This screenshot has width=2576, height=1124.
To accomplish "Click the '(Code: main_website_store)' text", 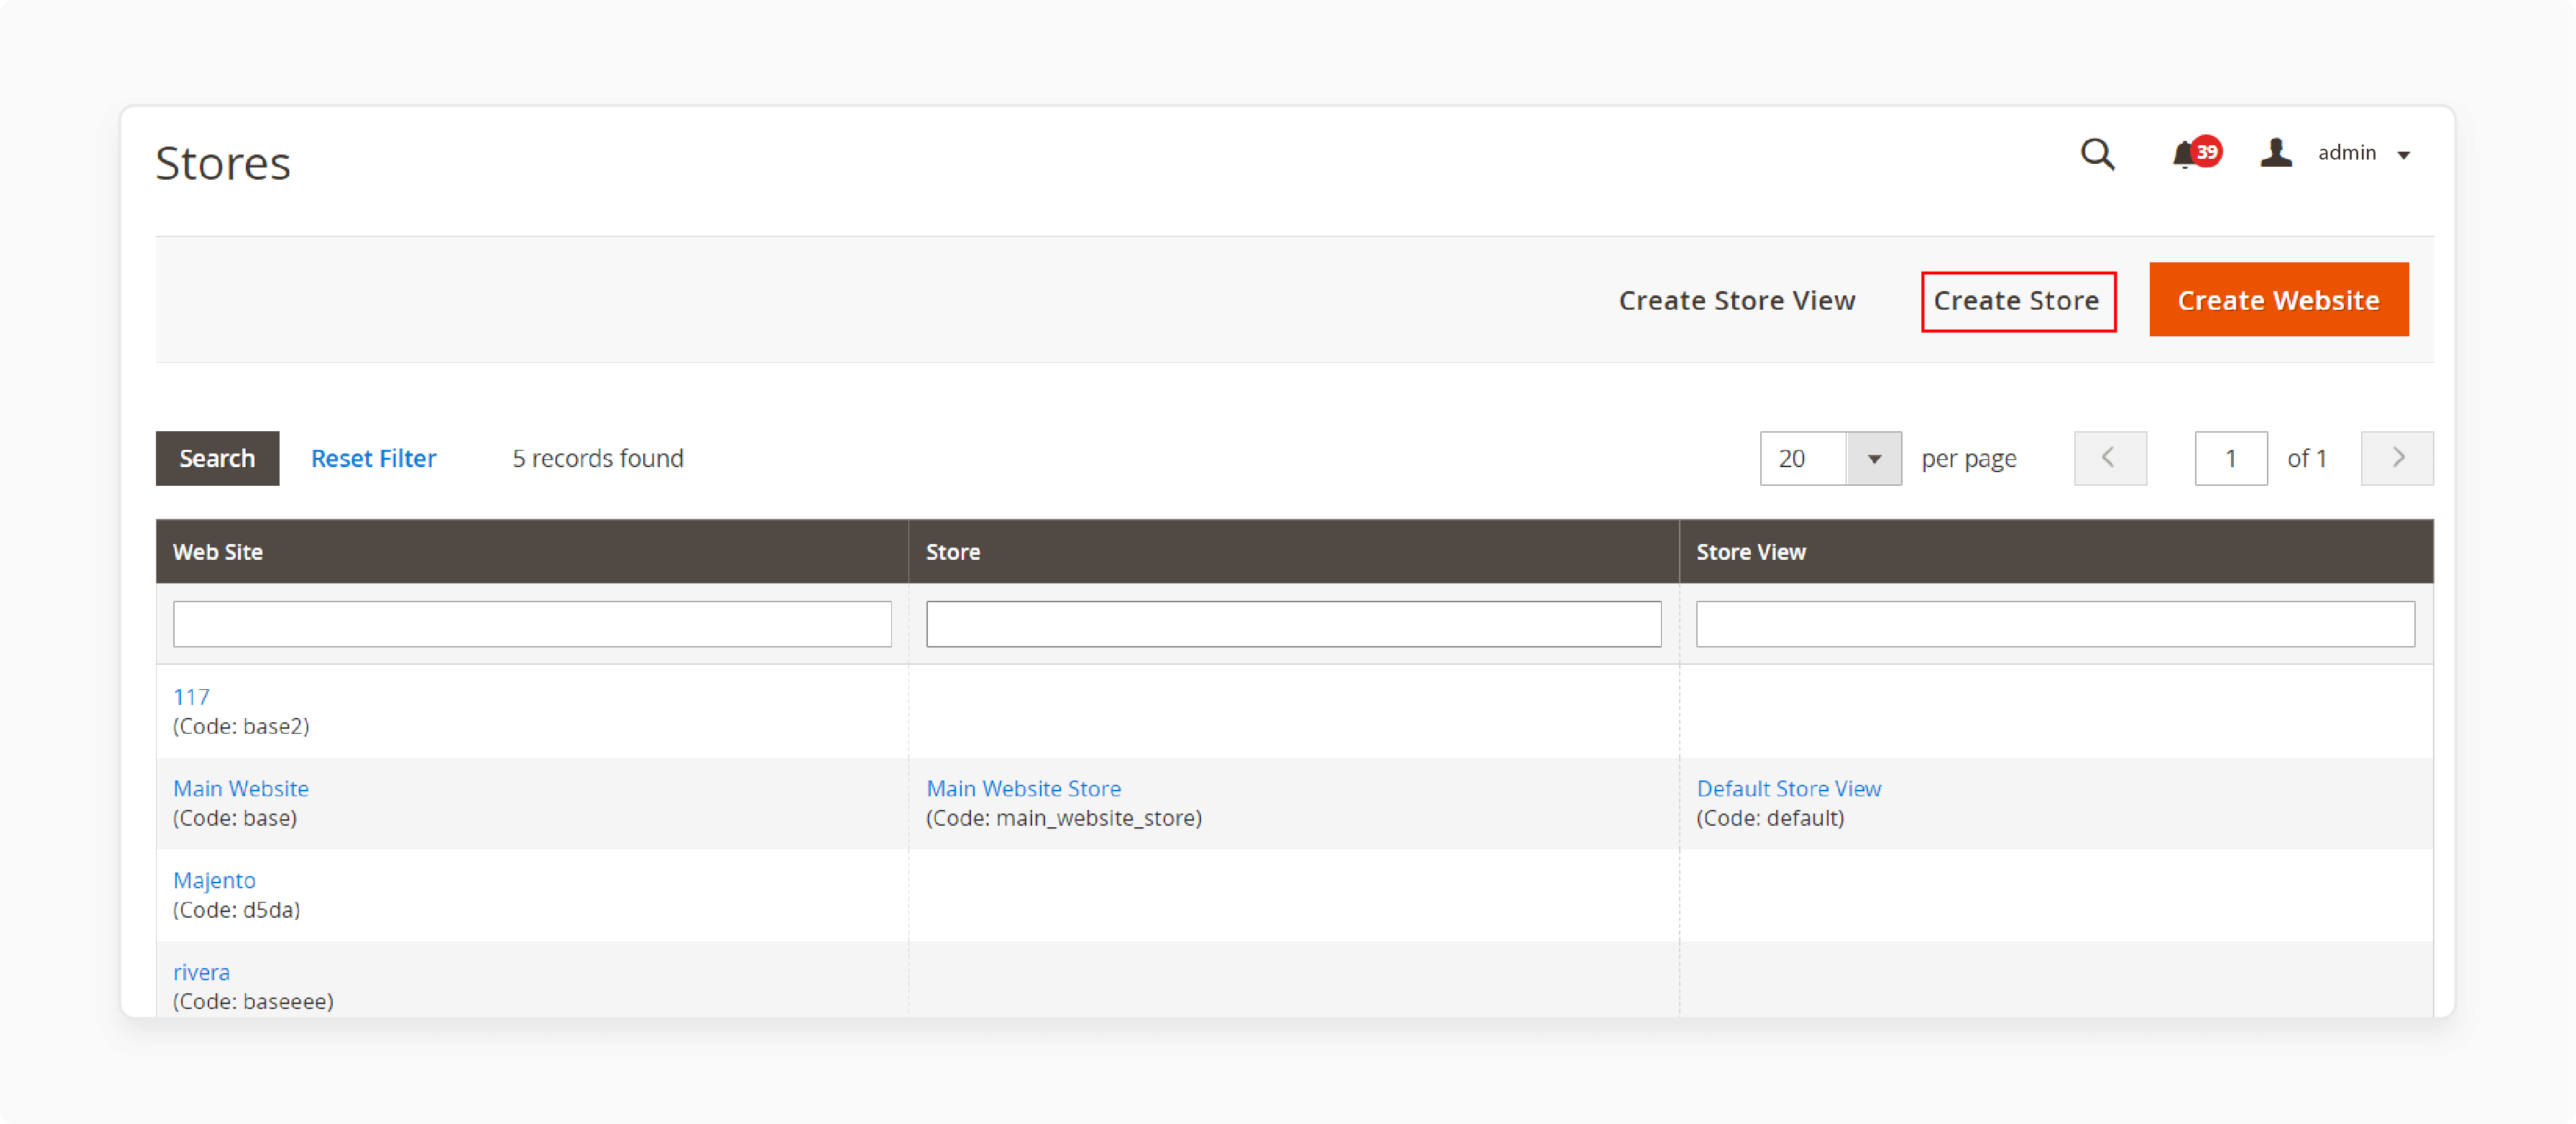I will 1064,818.
